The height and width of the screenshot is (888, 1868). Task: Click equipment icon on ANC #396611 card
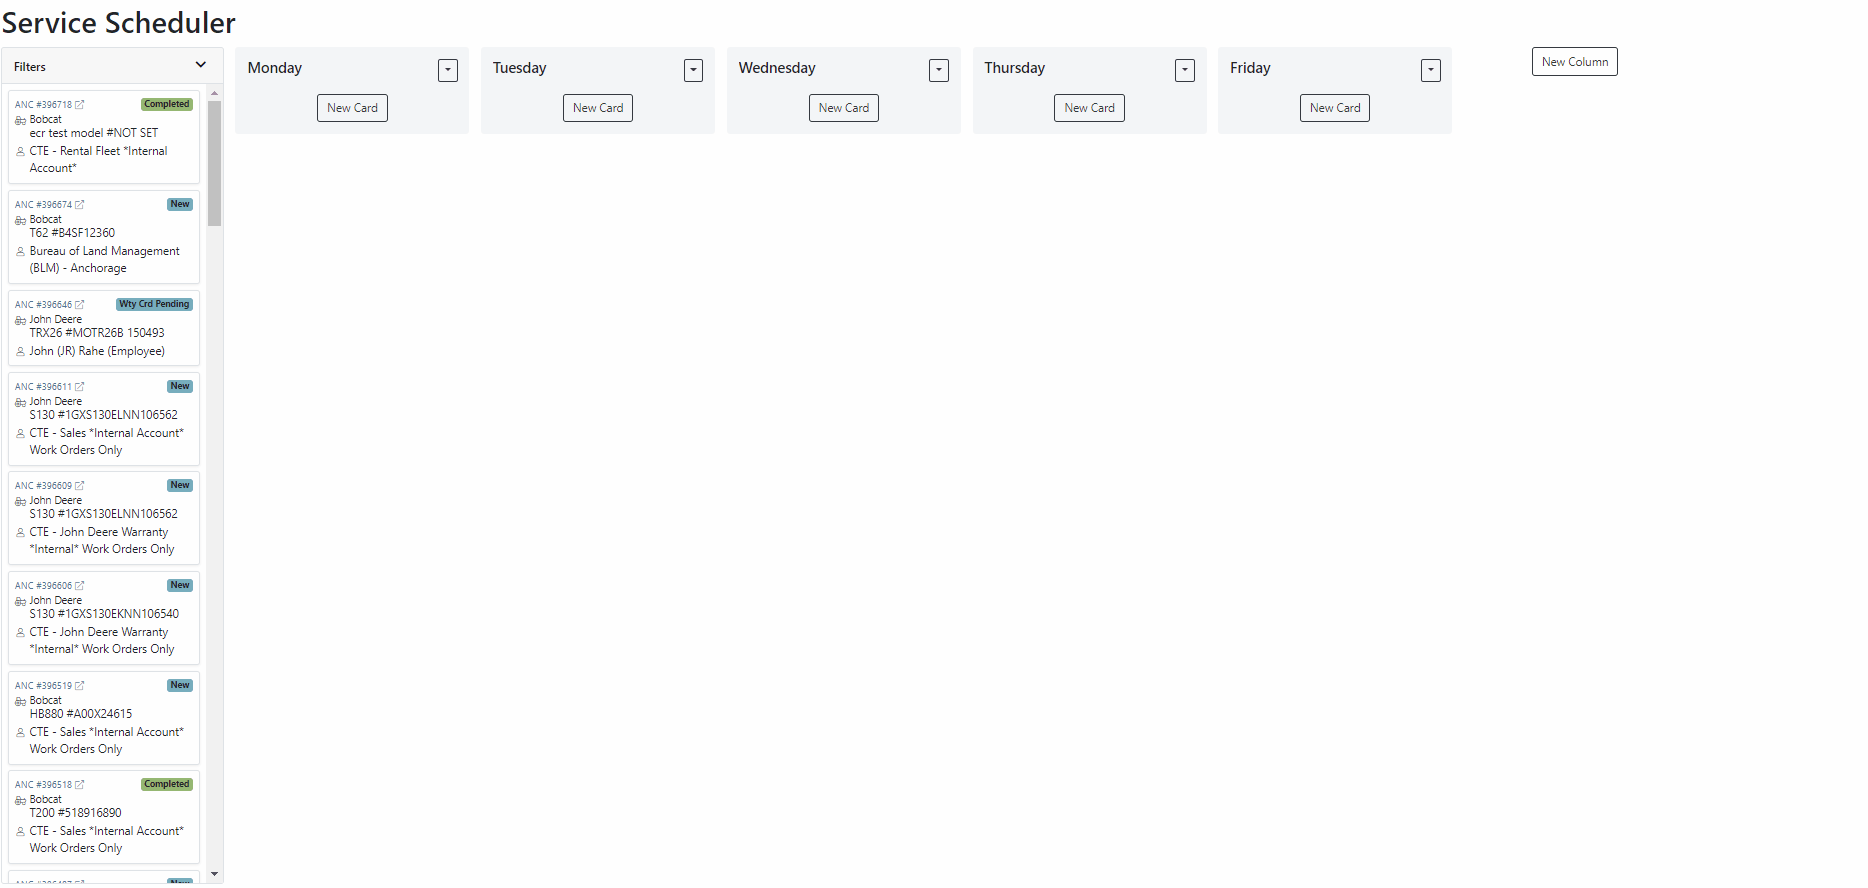(20, 402)
